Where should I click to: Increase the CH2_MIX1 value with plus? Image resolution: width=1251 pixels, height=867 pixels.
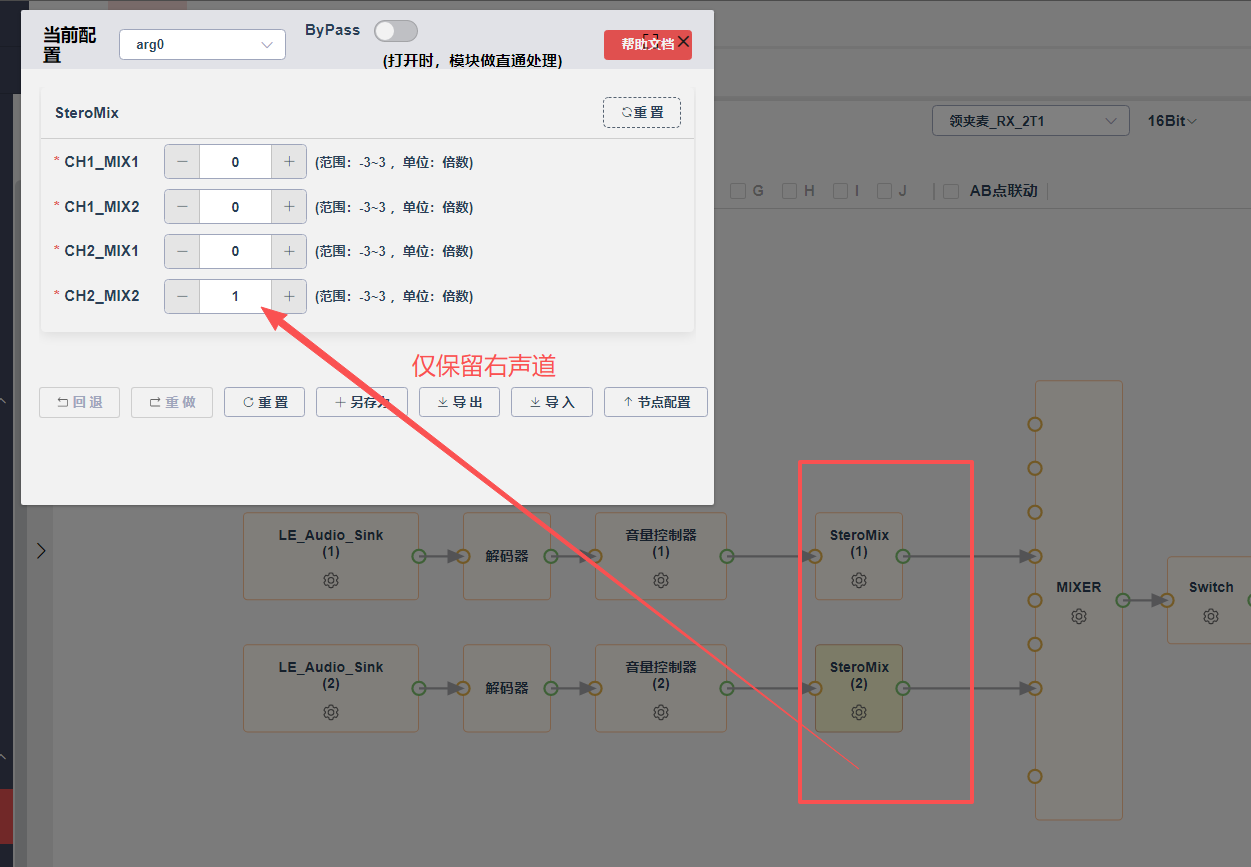(289, 251)
